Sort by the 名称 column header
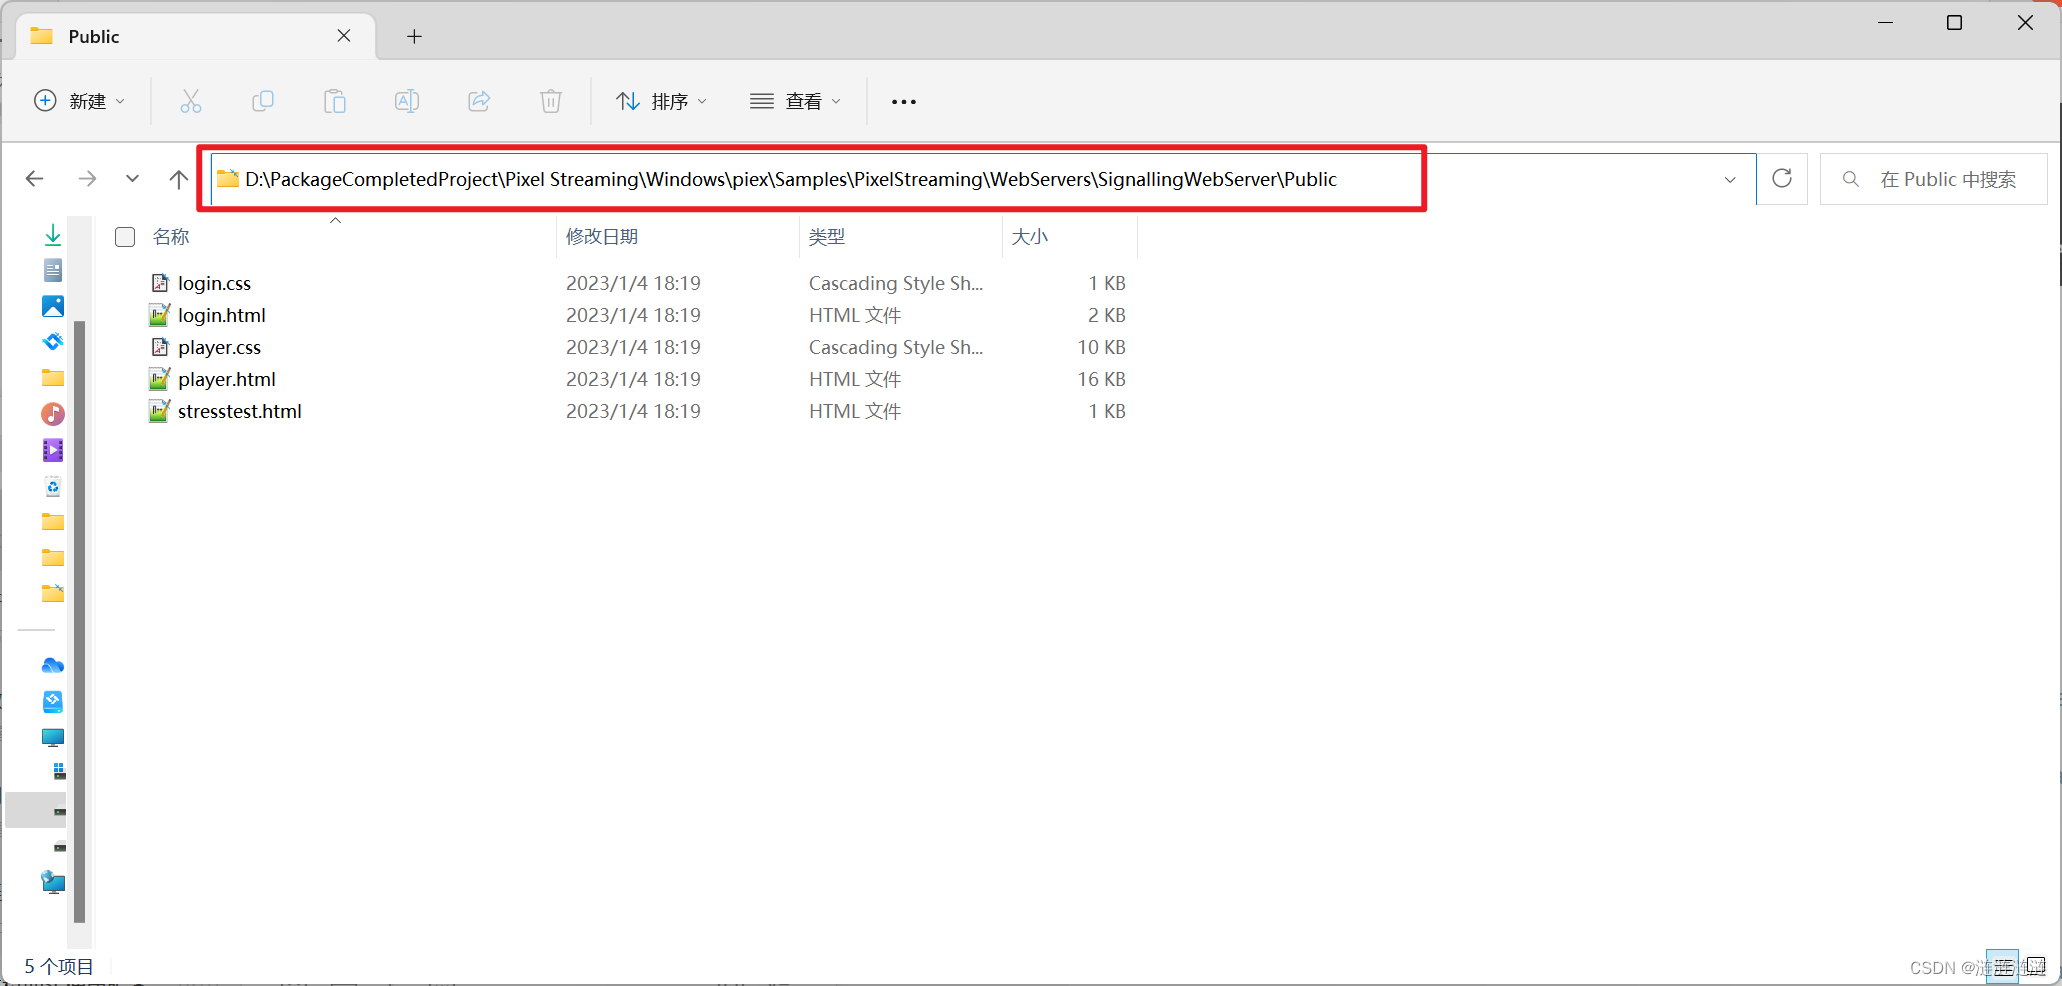The height and width of the screenshot is (986, 2062). point(171,237)
